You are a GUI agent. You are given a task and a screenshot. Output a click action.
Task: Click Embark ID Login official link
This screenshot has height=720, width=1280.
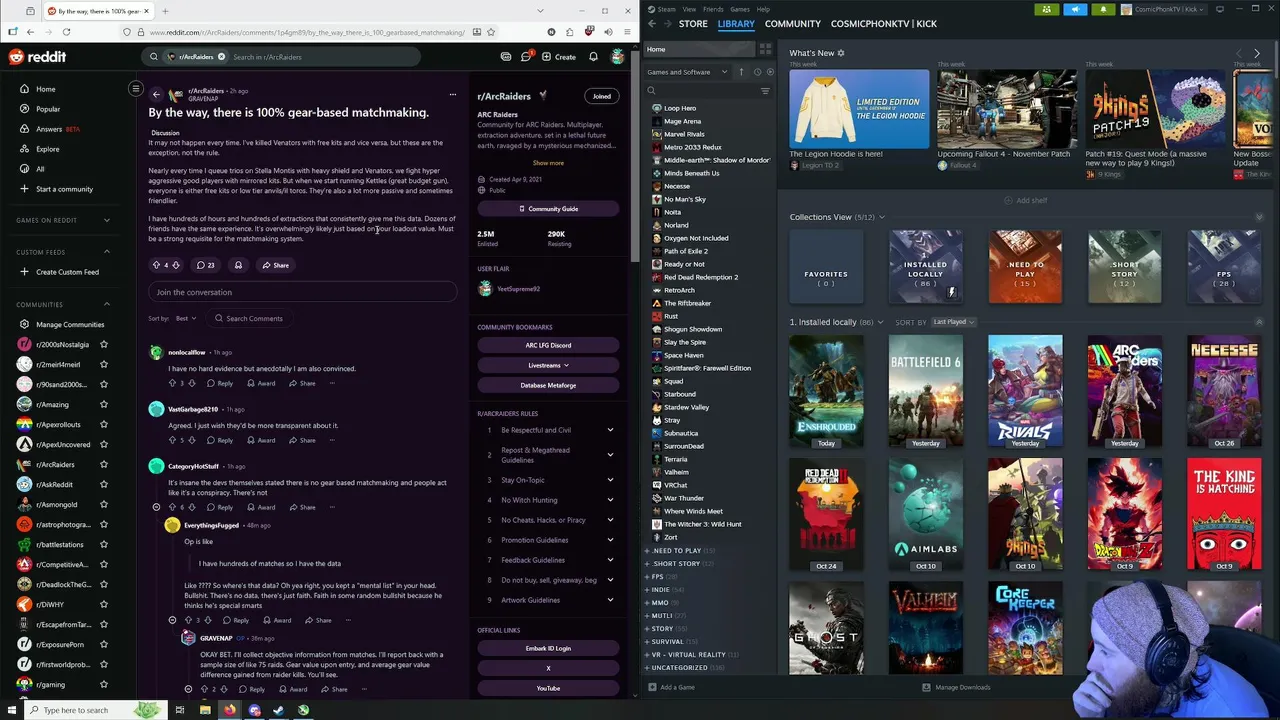(548, 648)
